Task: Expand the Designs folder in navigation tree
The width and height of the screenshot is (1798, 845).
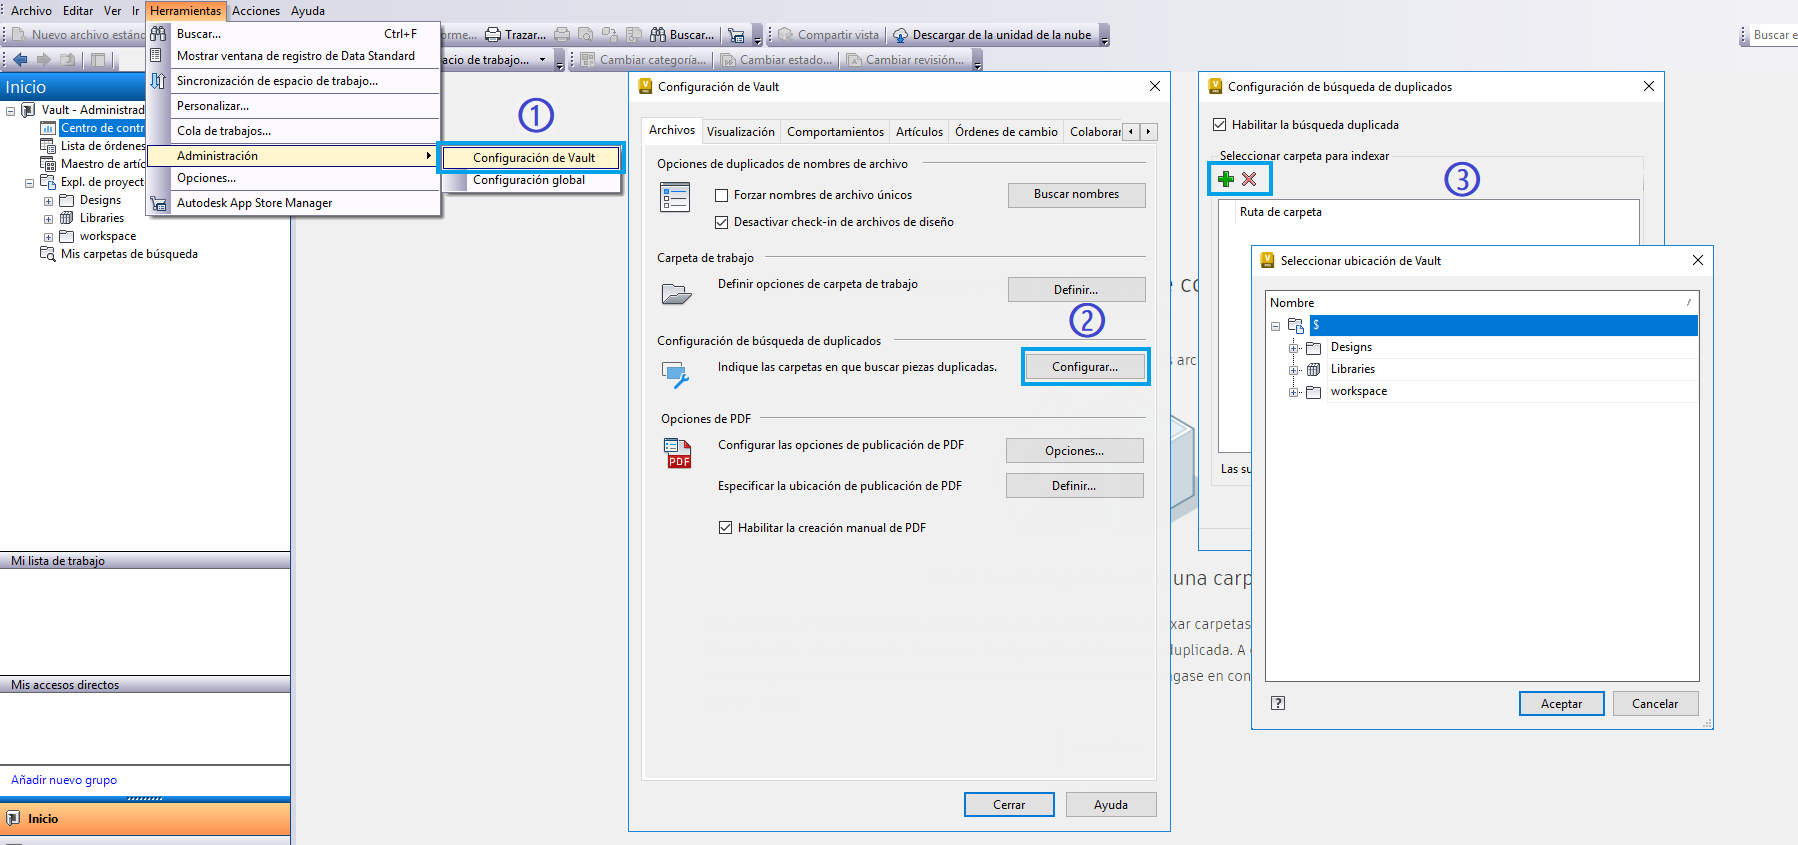Action: [48, 201]
